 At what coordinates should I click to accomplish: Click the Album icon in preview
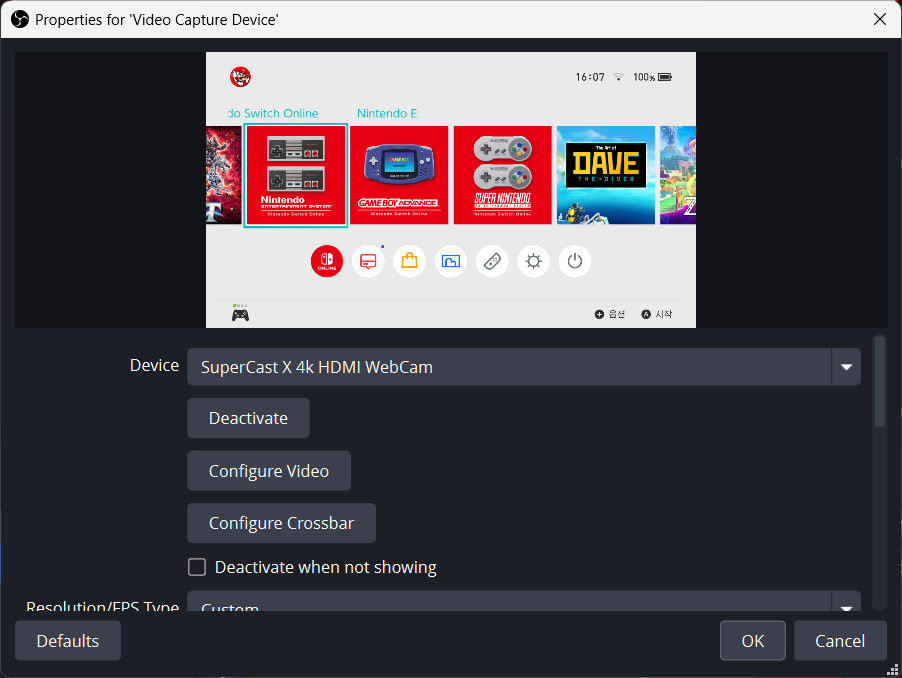coord(451,261)
